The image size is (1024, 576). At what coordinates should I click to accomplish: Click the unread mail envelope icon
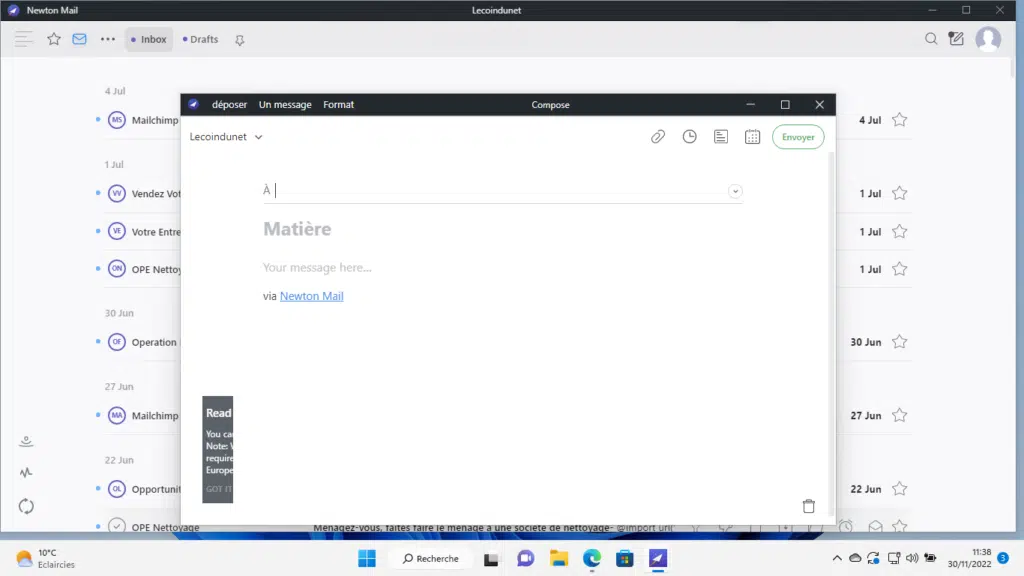pos(79,39)
